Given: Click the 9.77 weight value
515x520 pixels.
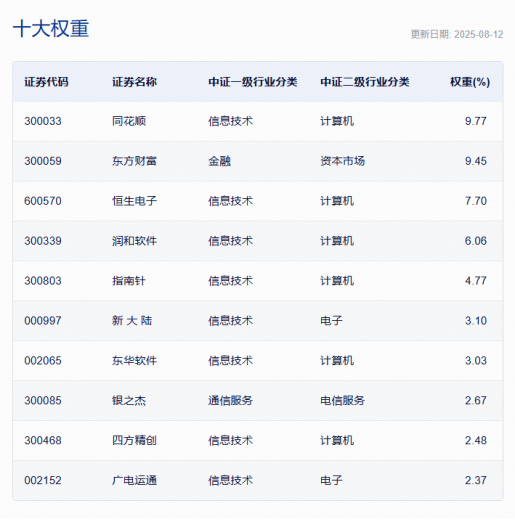Looking at the screenshot, I should coord(476,121).
